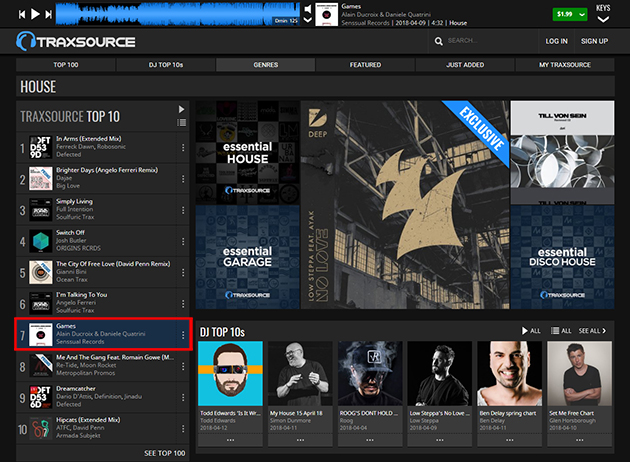This screenshot has width=630, height=462.
Task: Play the current track in player
Action: (35, 14)
